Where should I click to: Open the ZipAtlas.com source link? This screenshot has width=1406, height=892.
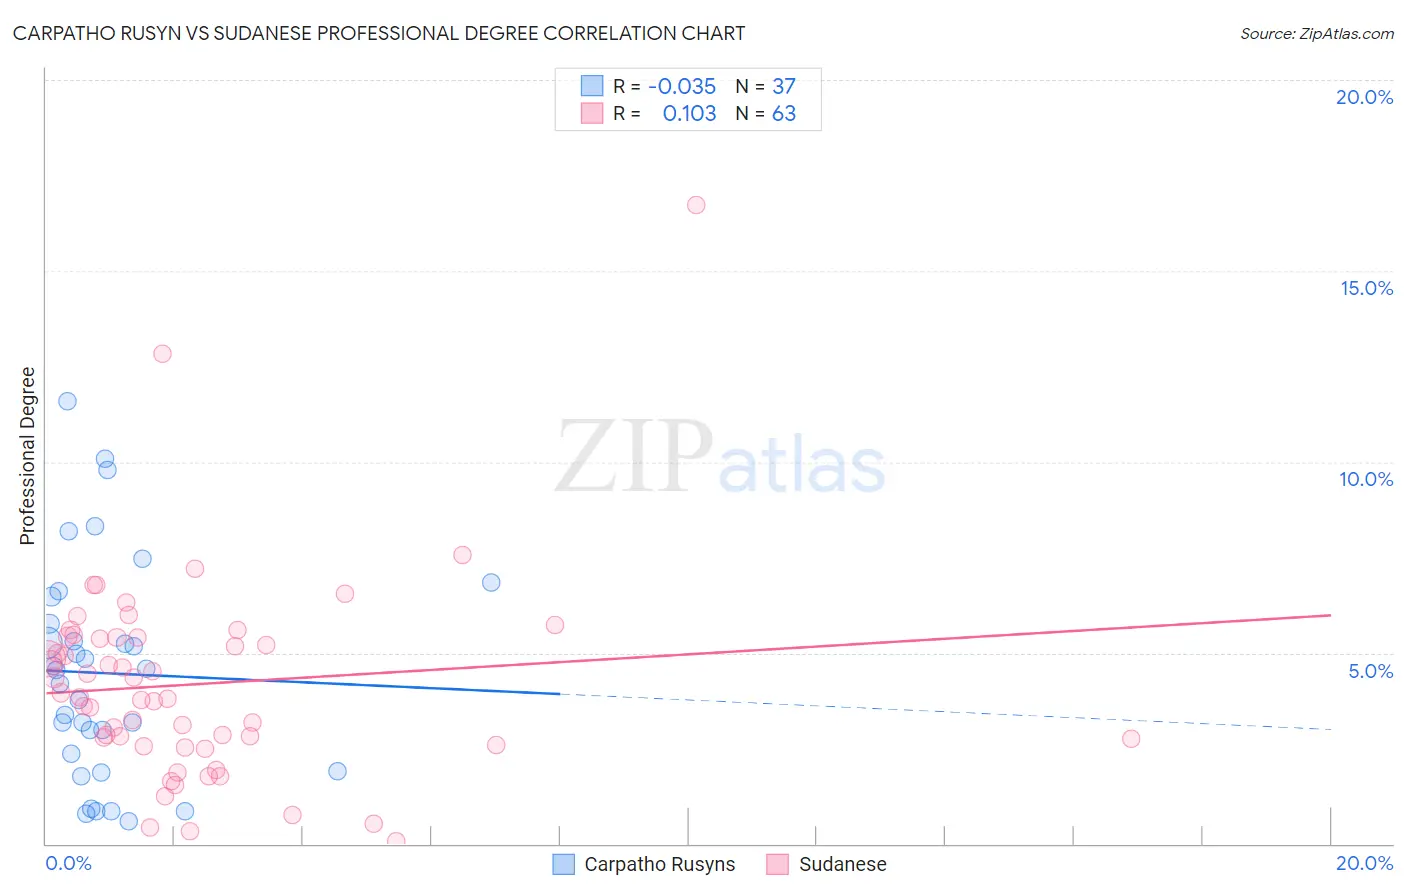[1317, 33]
